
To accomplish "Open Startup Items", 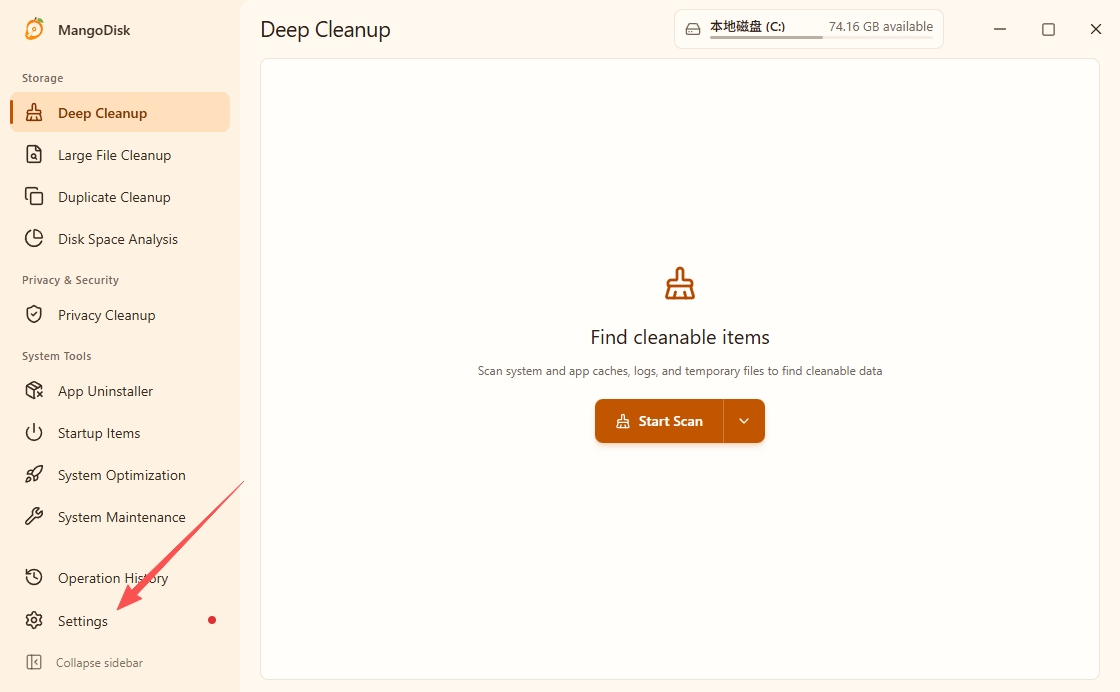I will point(120,433).
